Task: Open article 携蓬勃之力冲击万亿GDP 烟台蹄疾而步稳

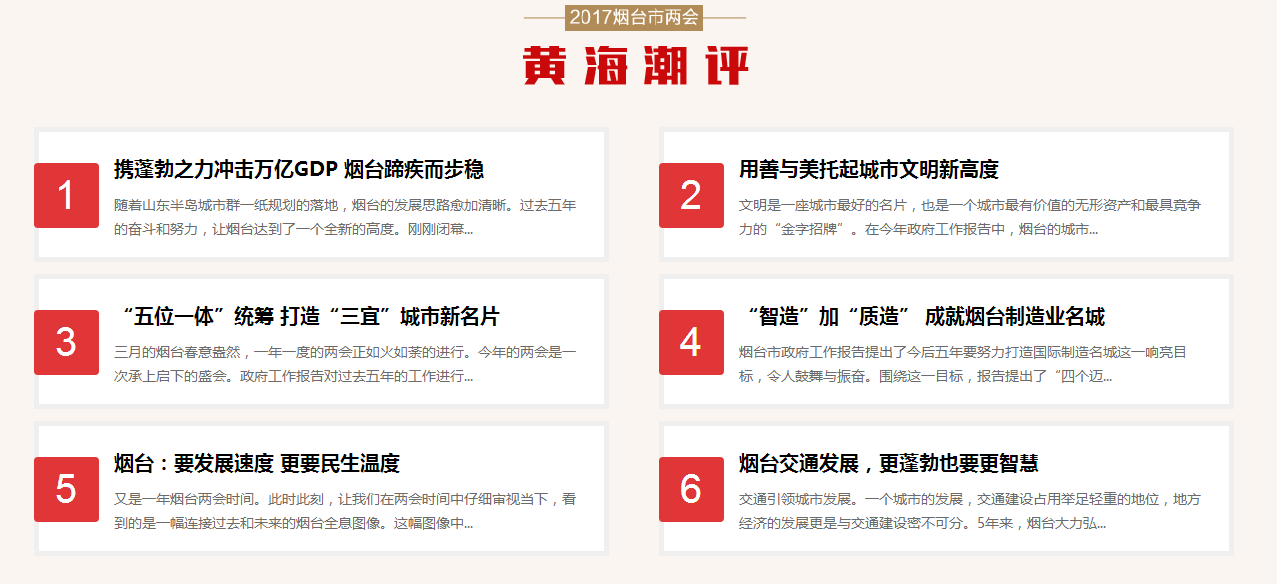Action: pyautogui.click(x=299, y=170)
